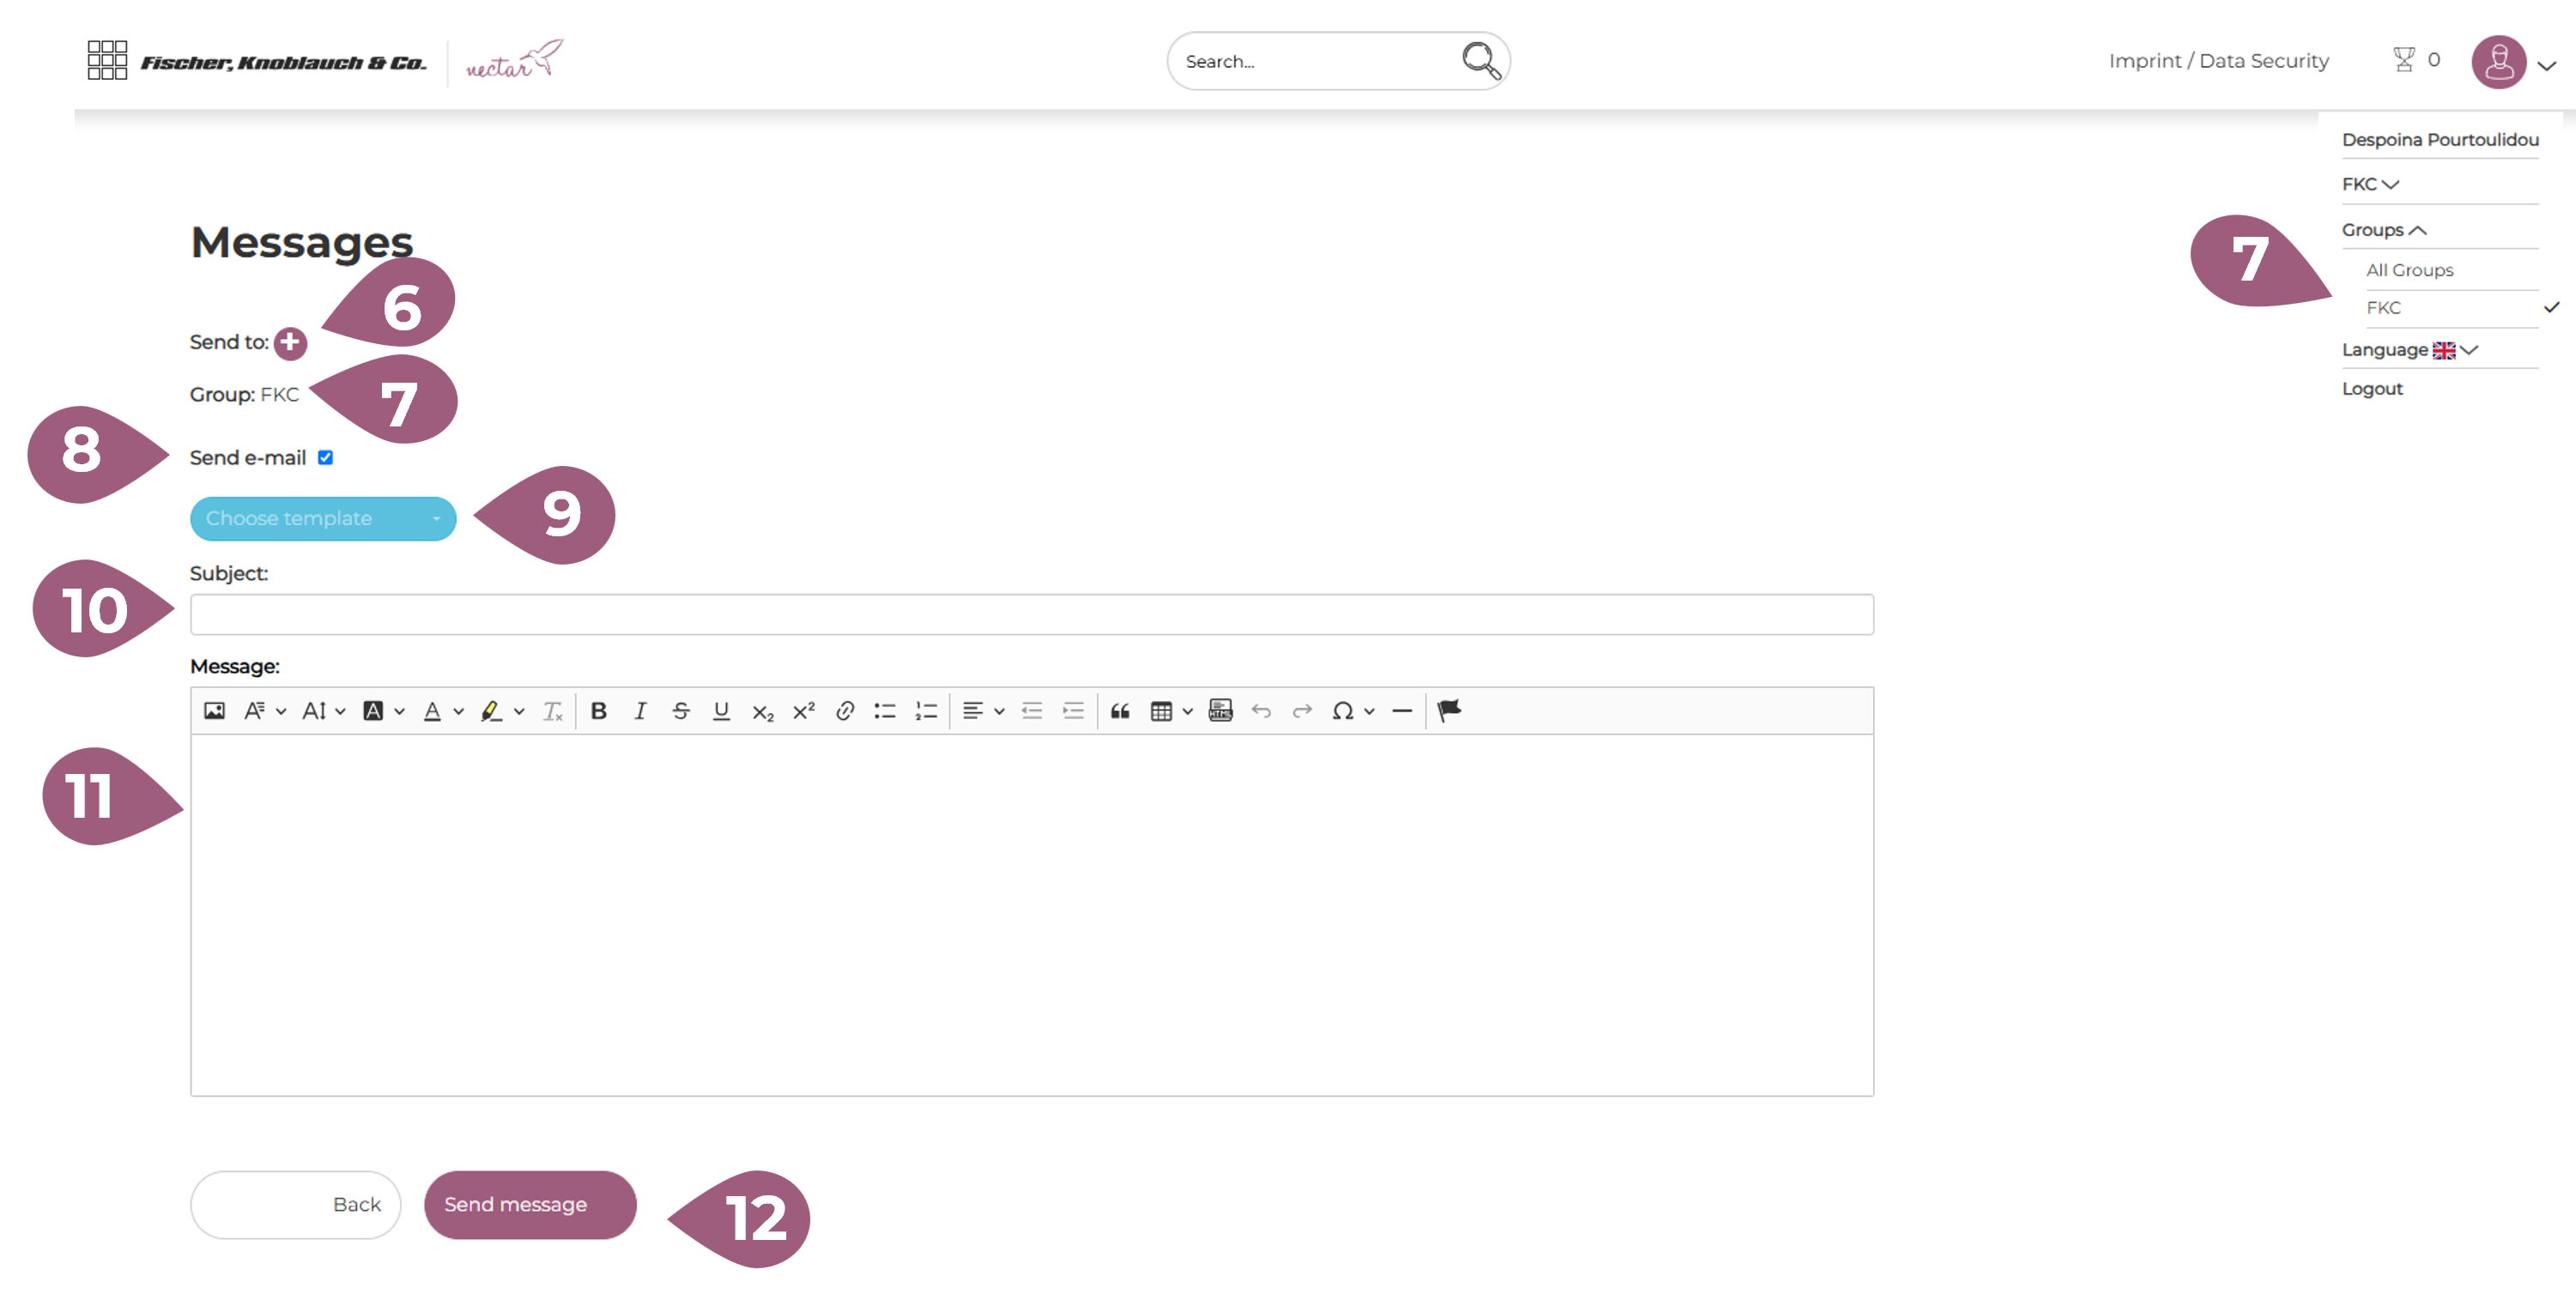Viewport: 2576px width, 1312px height.
Task: Collapse the Groups section
Action: pyautogui.click(x=2383, y=230)
